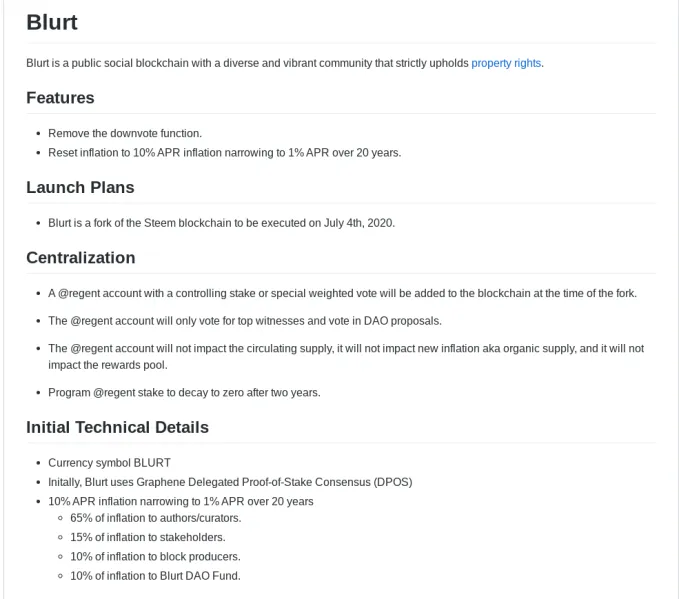Click the 'Currency symbol BLURT' line
The image size is (679, 599).
pyautogui.click(x=110, y=463)
